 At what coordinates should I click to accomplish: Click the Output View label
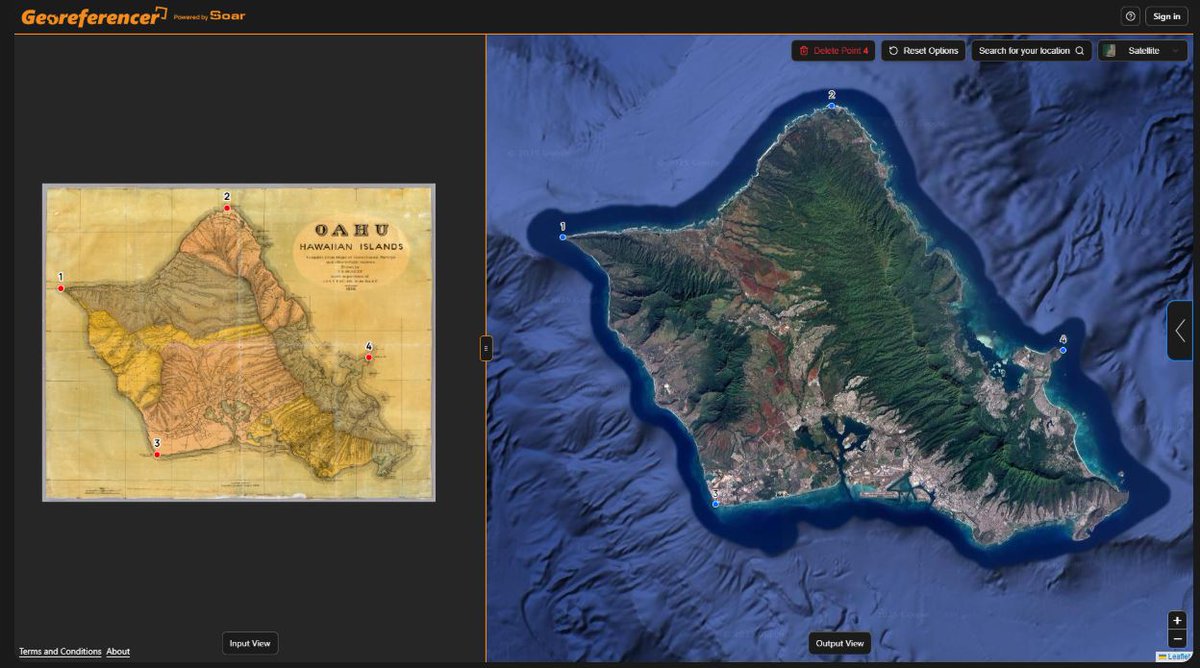840,643
